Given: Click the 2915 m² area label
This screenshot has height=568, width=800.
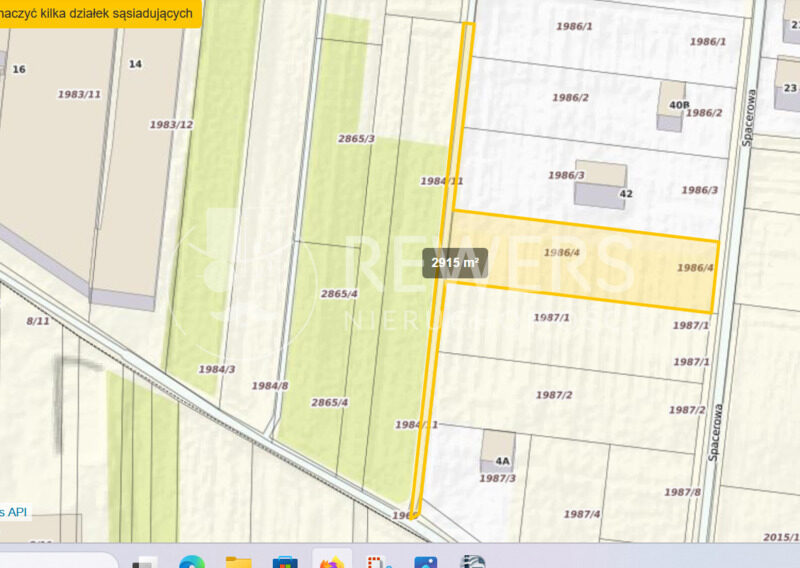Looking at the screenshot, I should click(455, 263).
